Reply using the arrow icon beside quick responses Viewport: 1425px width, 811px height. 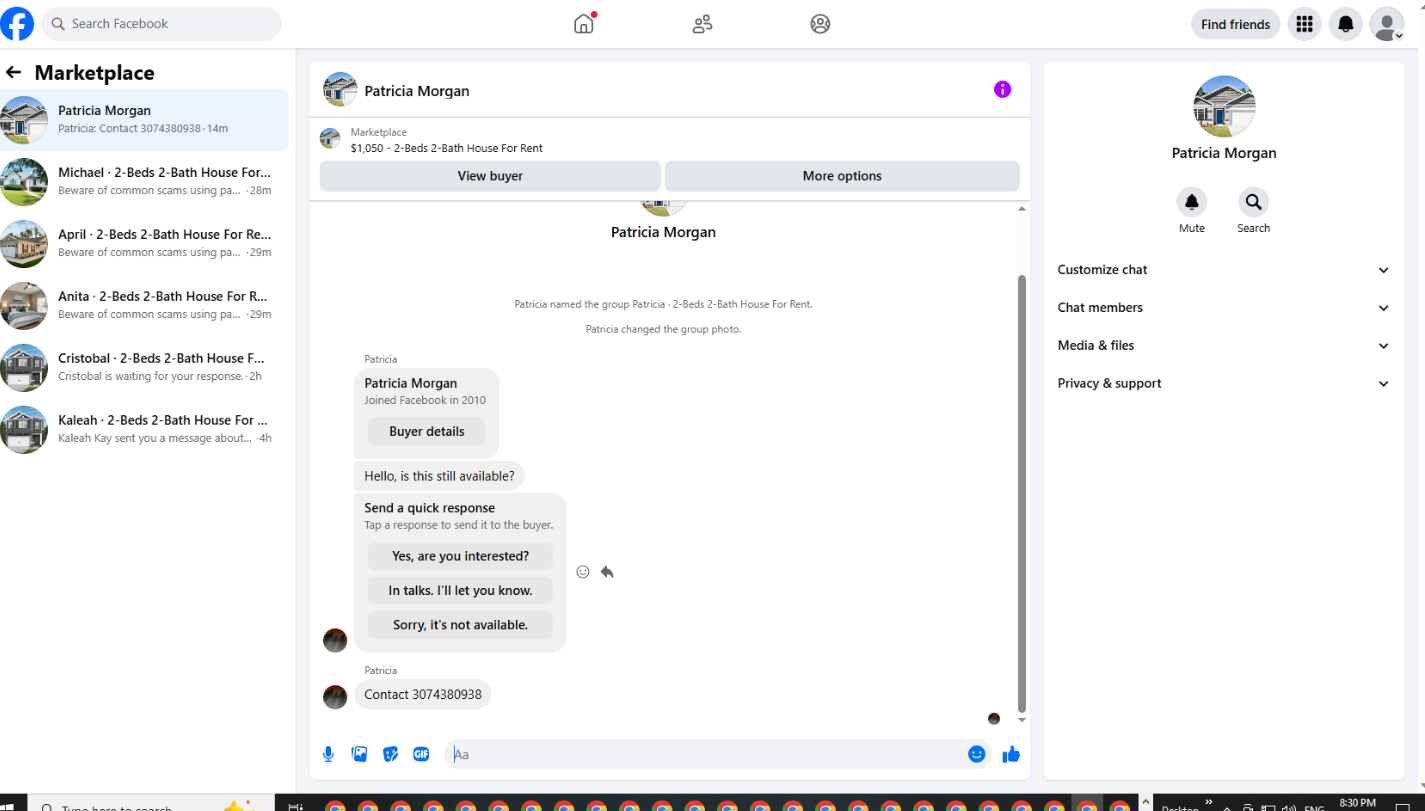(x=607, y=572)
